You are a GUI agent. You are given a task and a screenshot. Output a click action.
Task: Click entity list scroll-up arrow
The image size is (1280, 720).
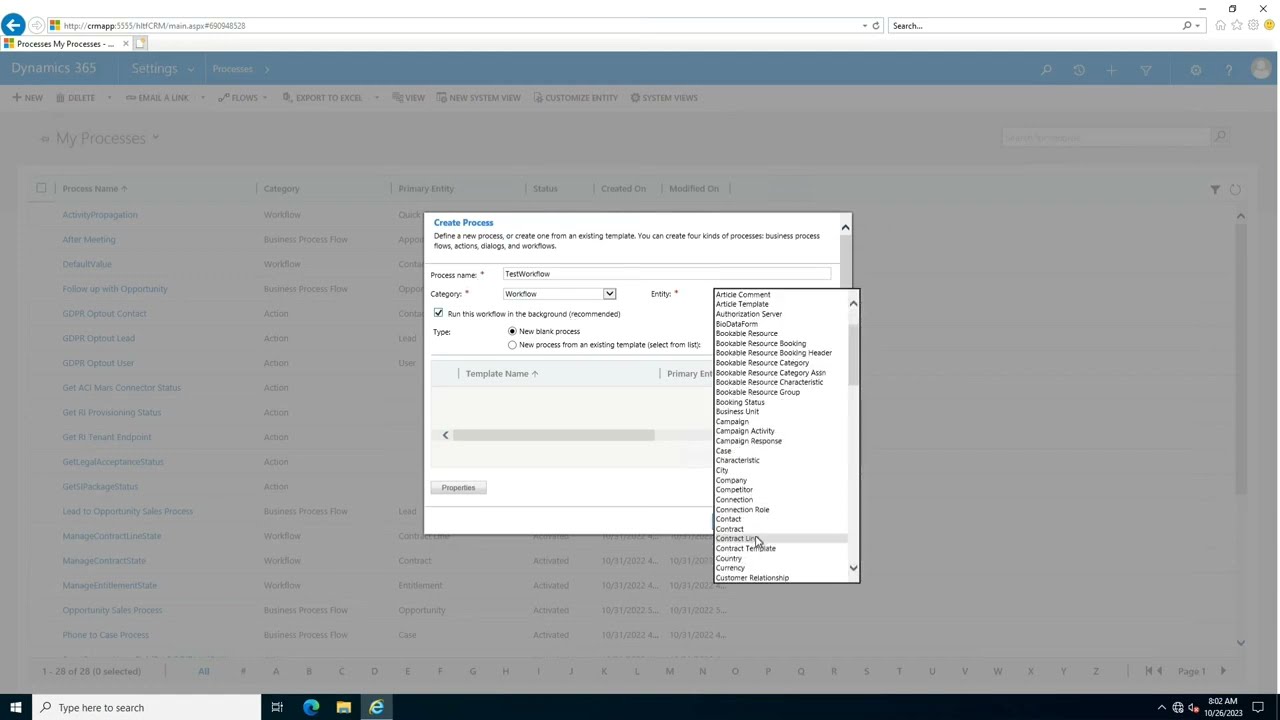tap(853, 303)
